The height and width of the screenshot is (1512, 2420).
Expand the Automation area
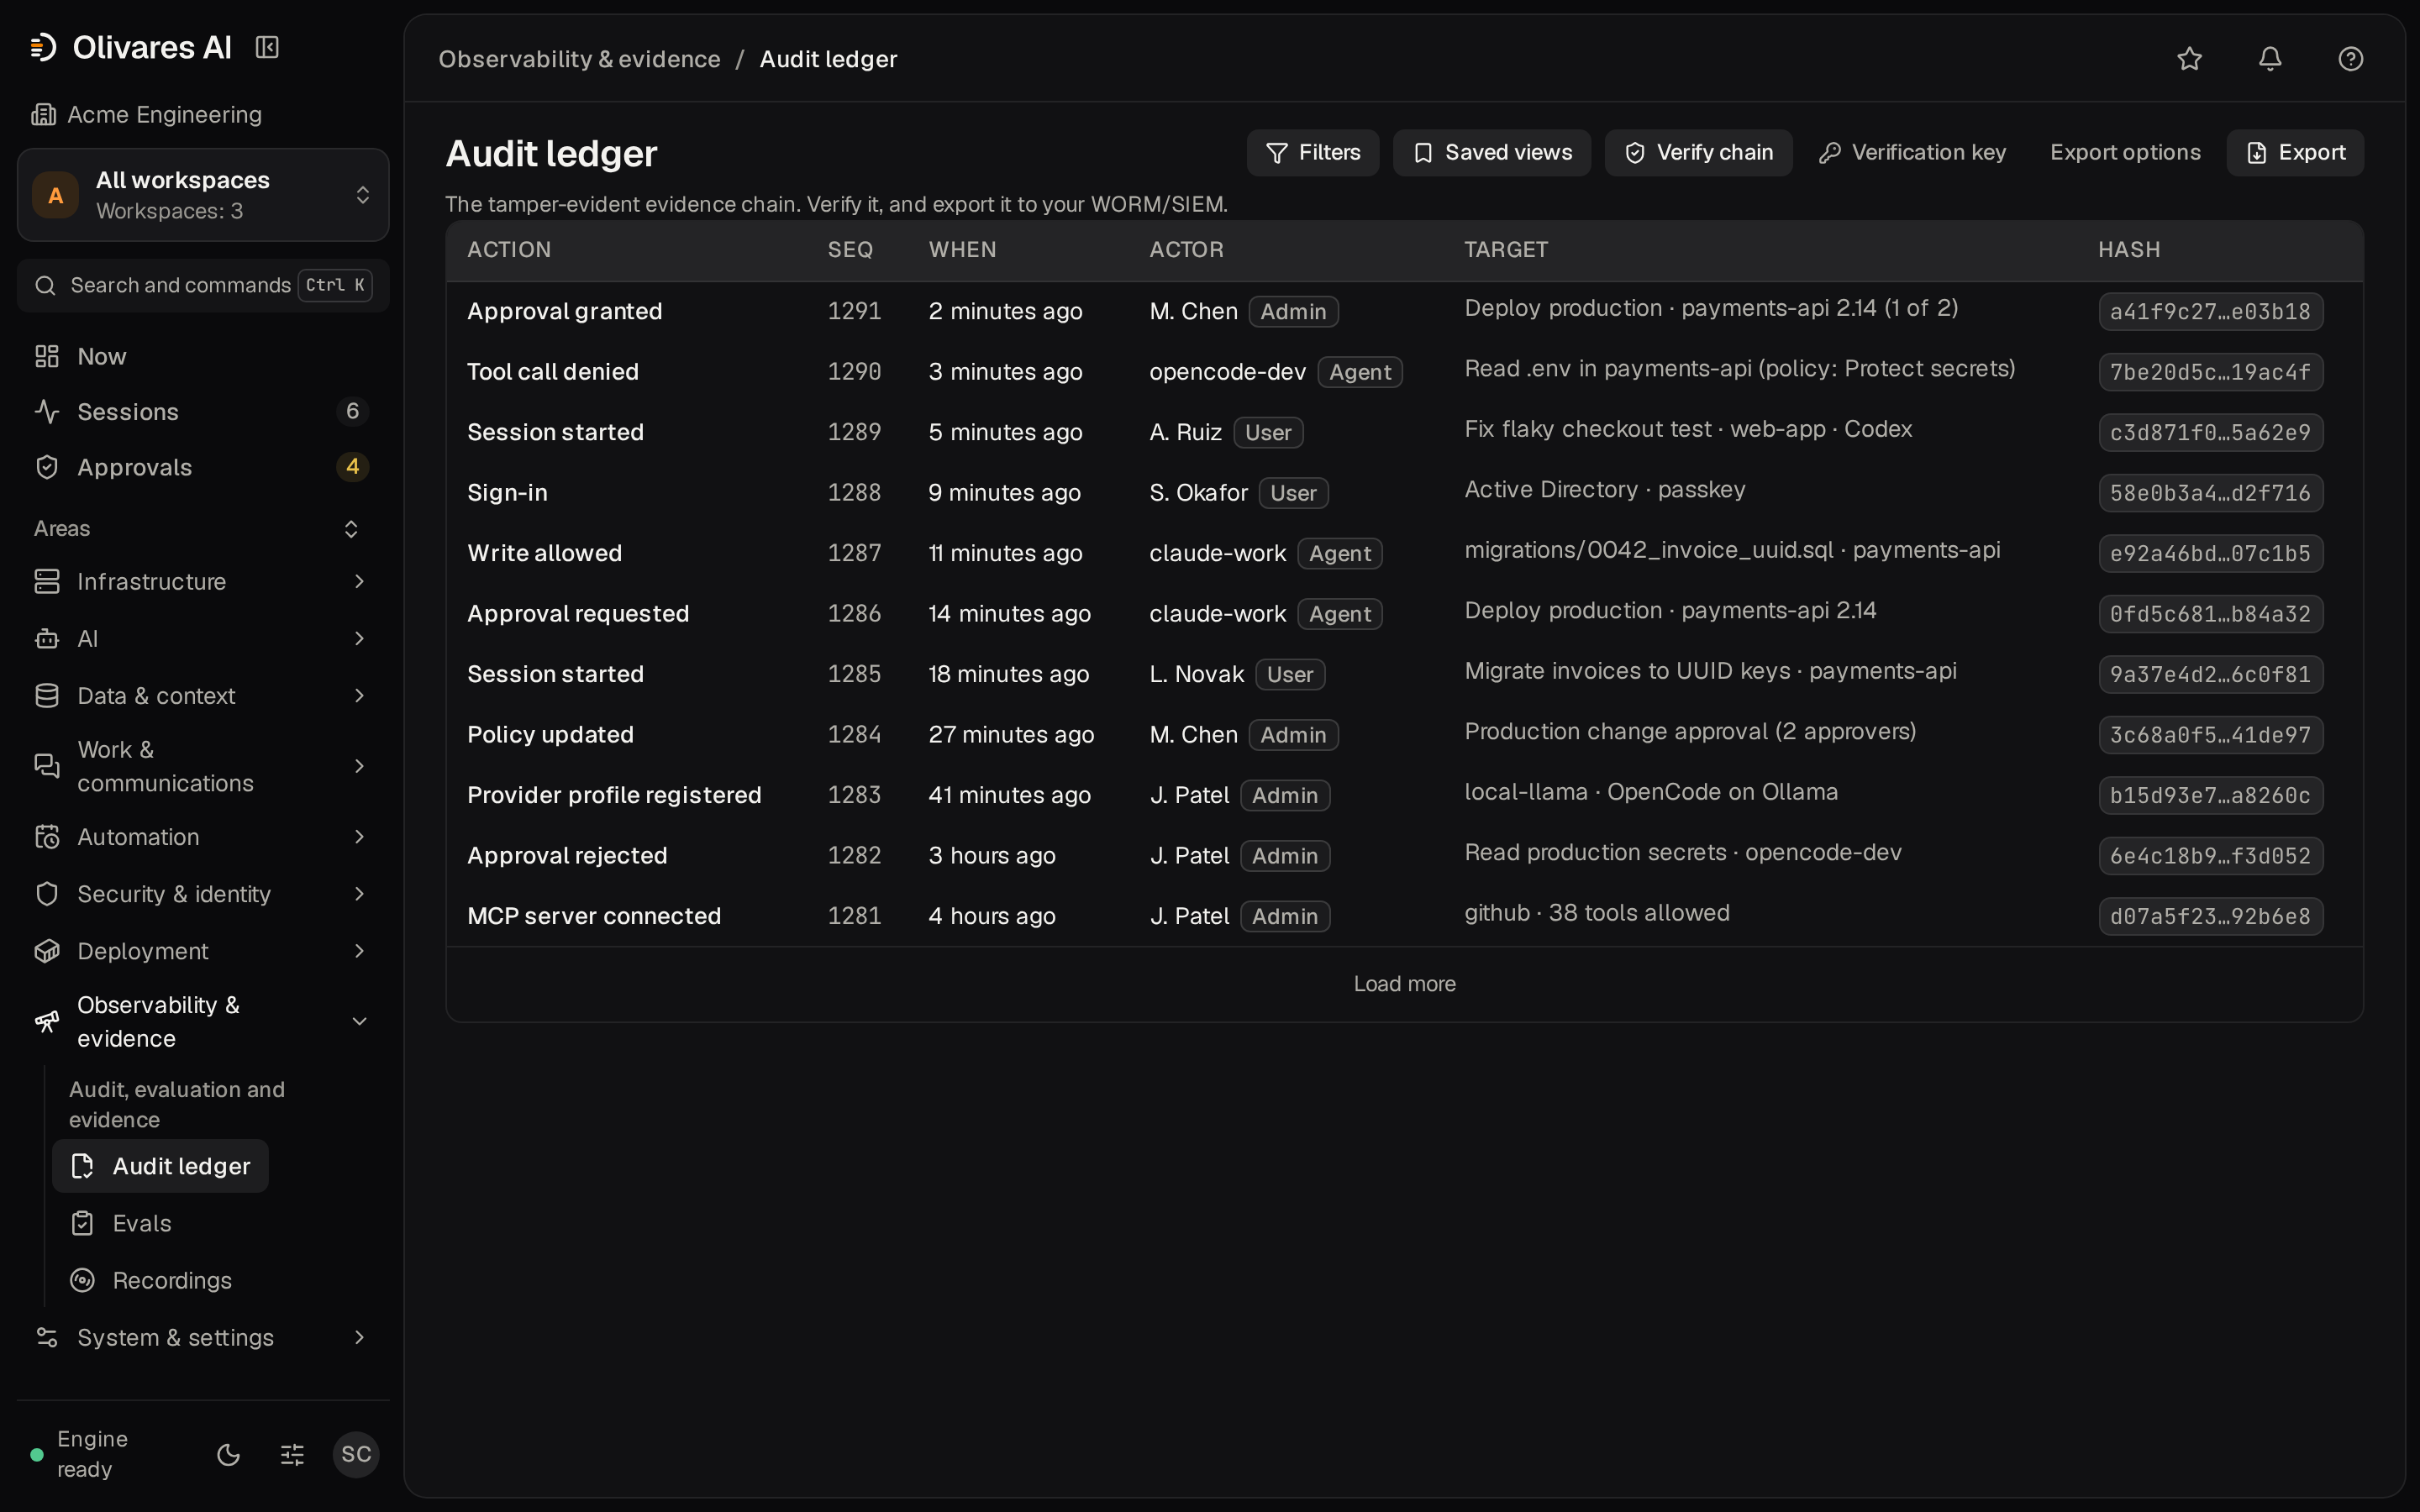(203, 837)
